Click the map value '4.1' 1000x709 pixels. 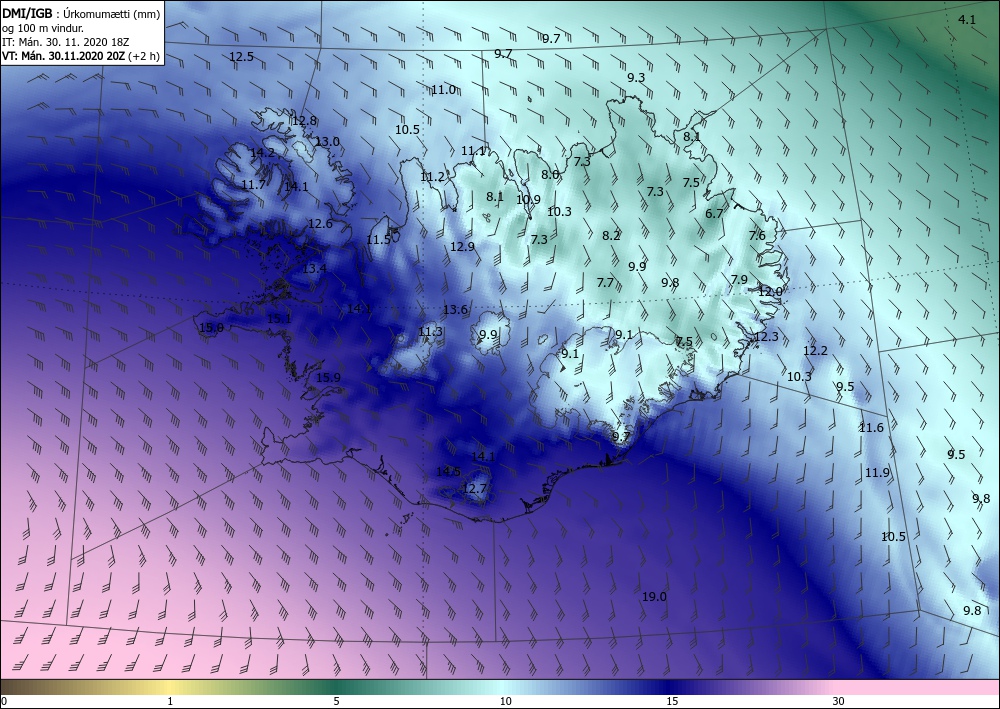tap(967, 20)
